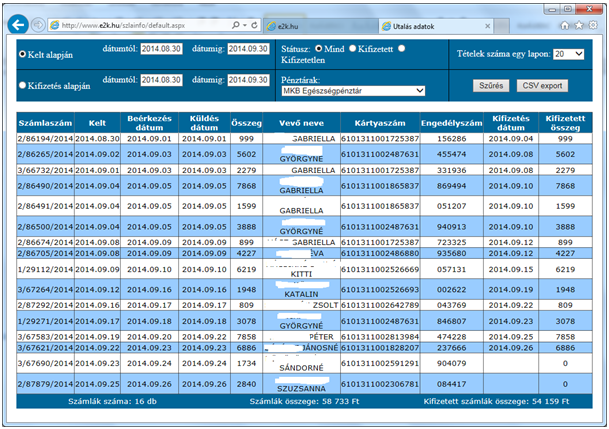
Task: Select invoice number 2/86491/2014
Action: [45, 206]
